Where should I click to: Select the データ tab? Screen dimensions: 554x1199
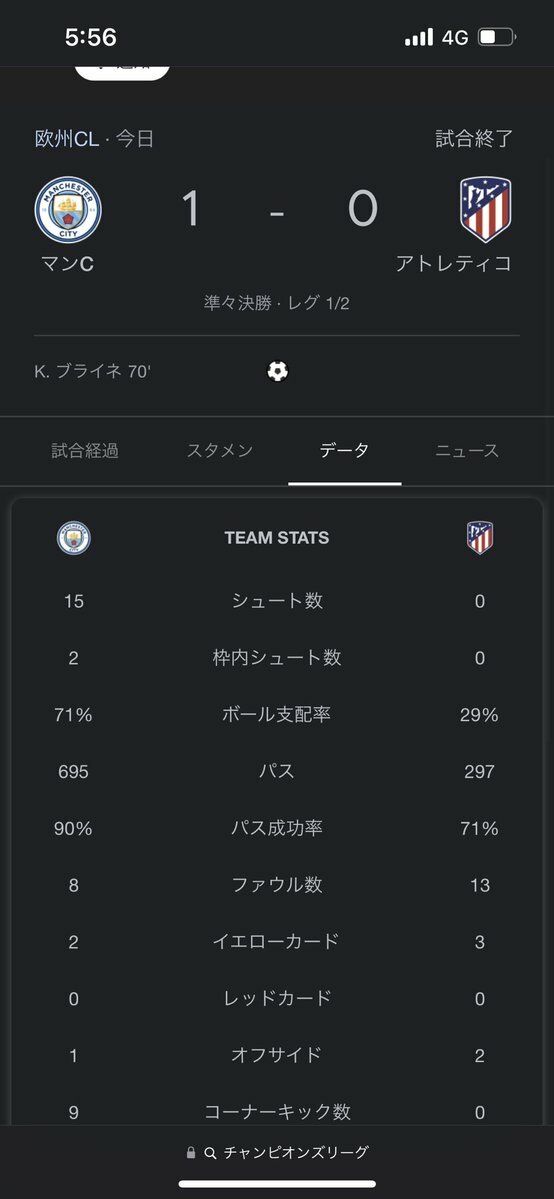(x=344, y=450)
